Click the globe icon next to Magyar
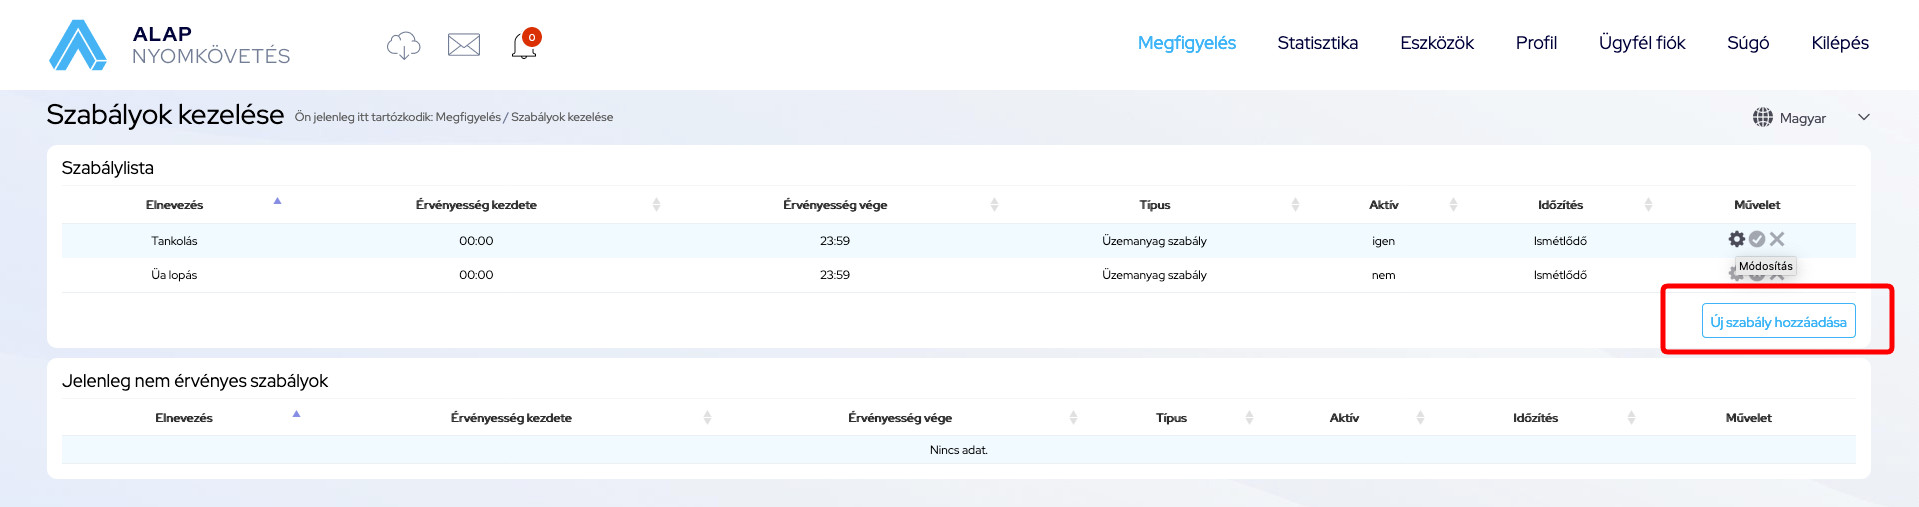Screen dimensions: 1919x507 click(x=1762, y=117)
